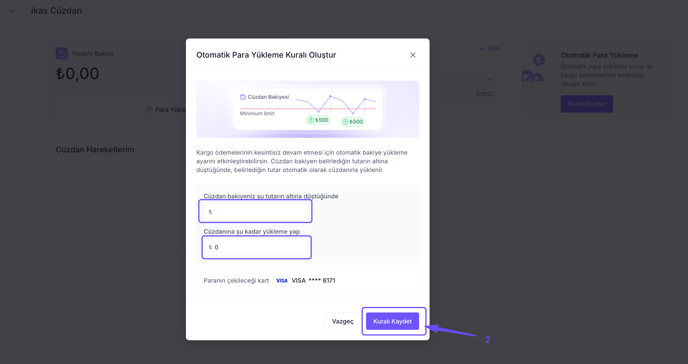Click the first ₺500 chip in the banner

point(318,120)
